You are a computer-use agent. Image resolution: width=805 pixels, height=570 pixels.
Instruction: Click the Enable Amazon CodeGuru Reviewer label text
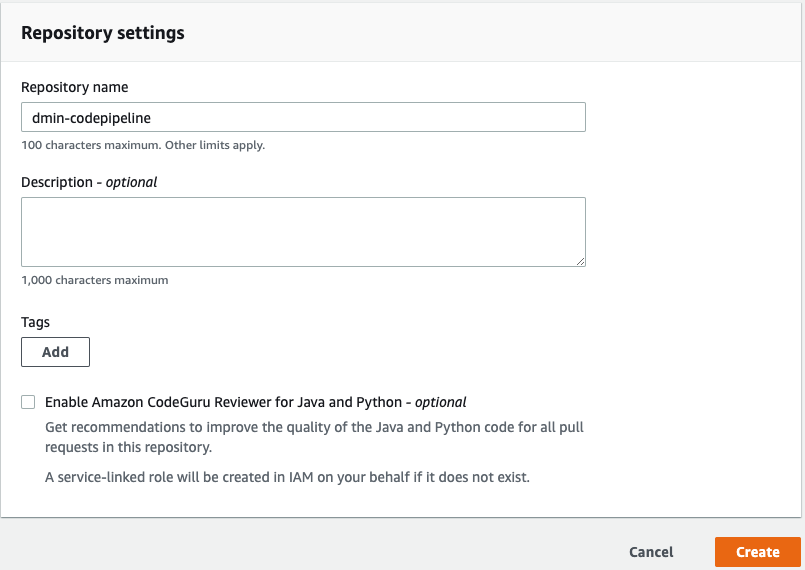click(220, 402)
